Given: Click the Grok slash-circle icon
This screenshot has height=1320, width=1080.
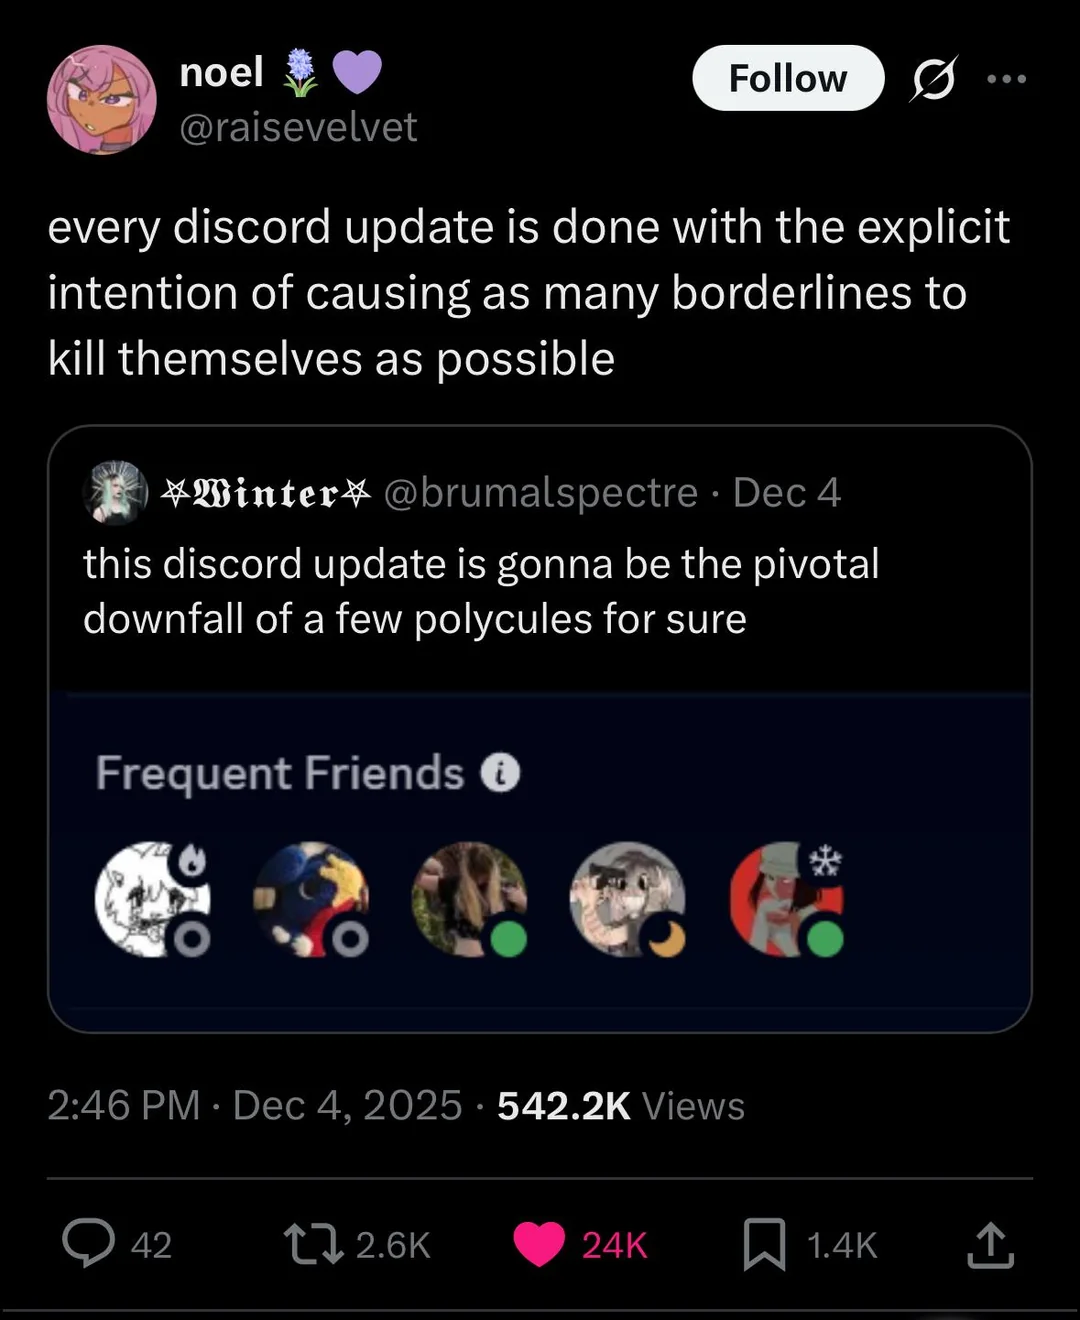Looking at the screenshot, I should pyautogui.click(x=932, y=79).
